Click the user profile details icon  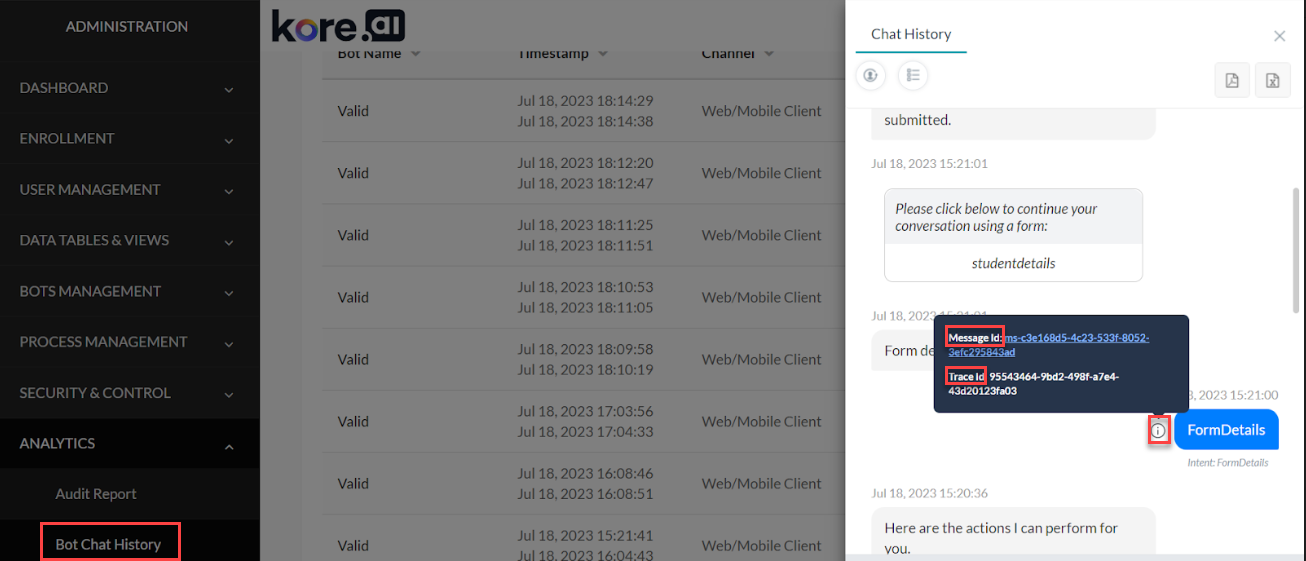point(871,75)
